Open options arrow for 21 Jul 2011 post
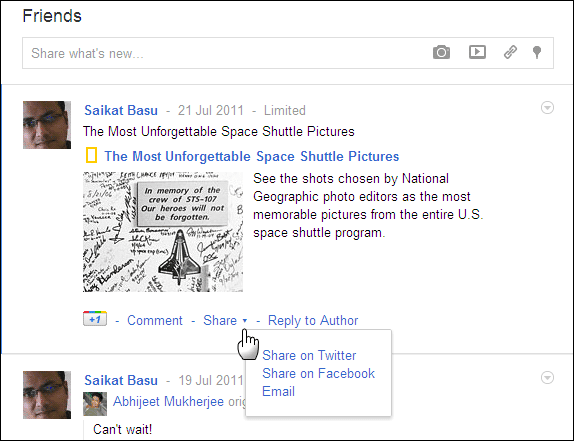 pos(547,108)
